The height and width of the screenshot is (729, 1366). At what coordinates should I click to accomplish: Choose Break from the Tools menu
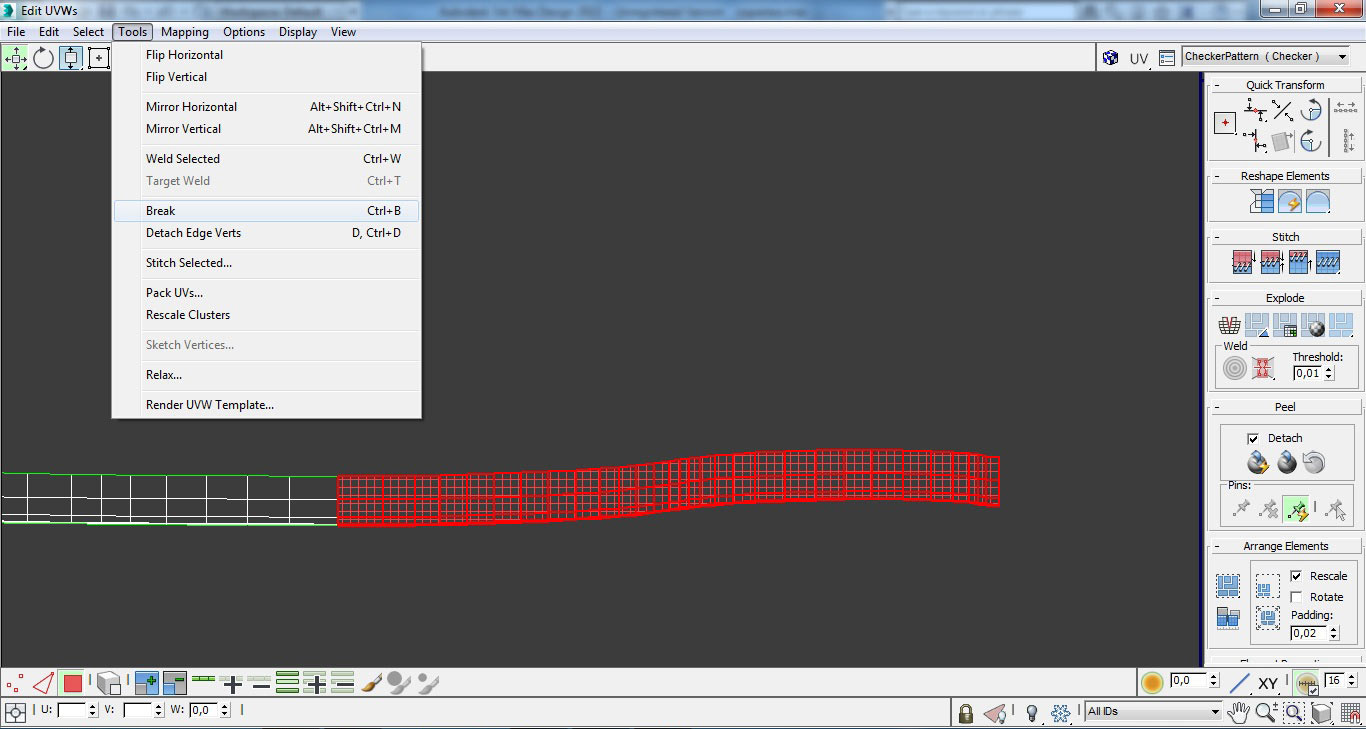[160, 211]
